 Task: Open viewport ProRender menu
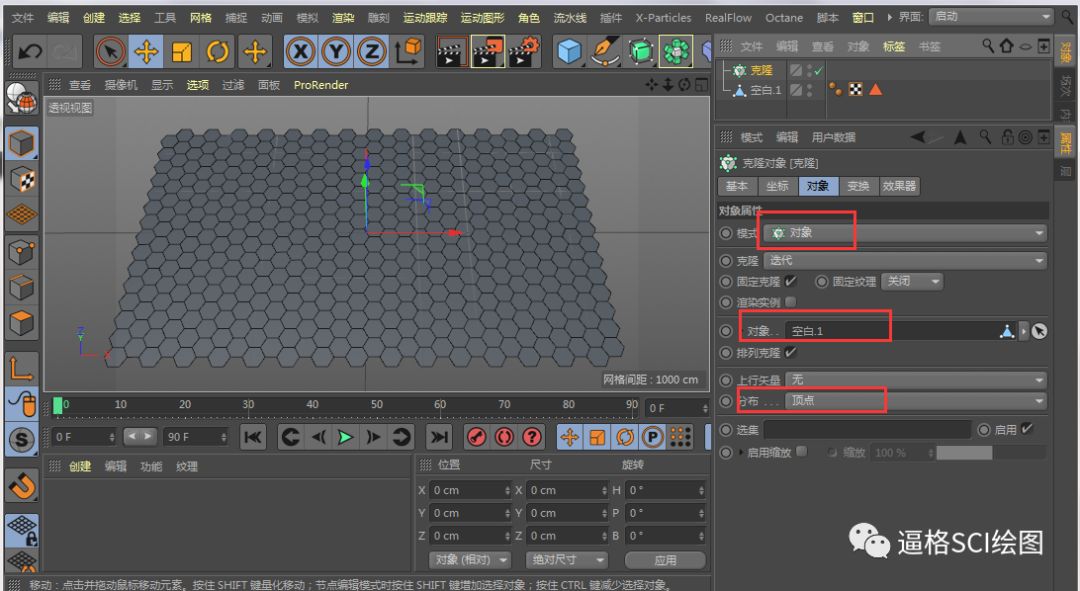click(x=321, y=85)
